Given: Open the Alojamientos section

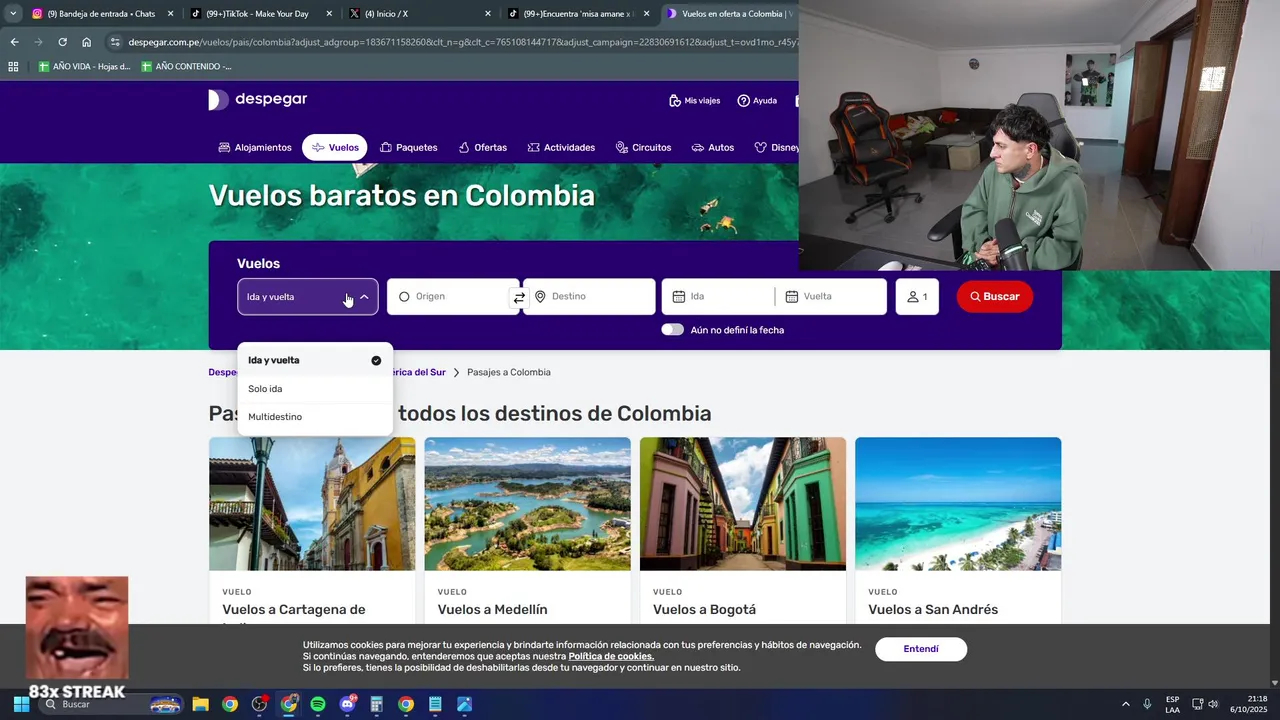Looking at the screenshot, I should click(x=255, y=148).
